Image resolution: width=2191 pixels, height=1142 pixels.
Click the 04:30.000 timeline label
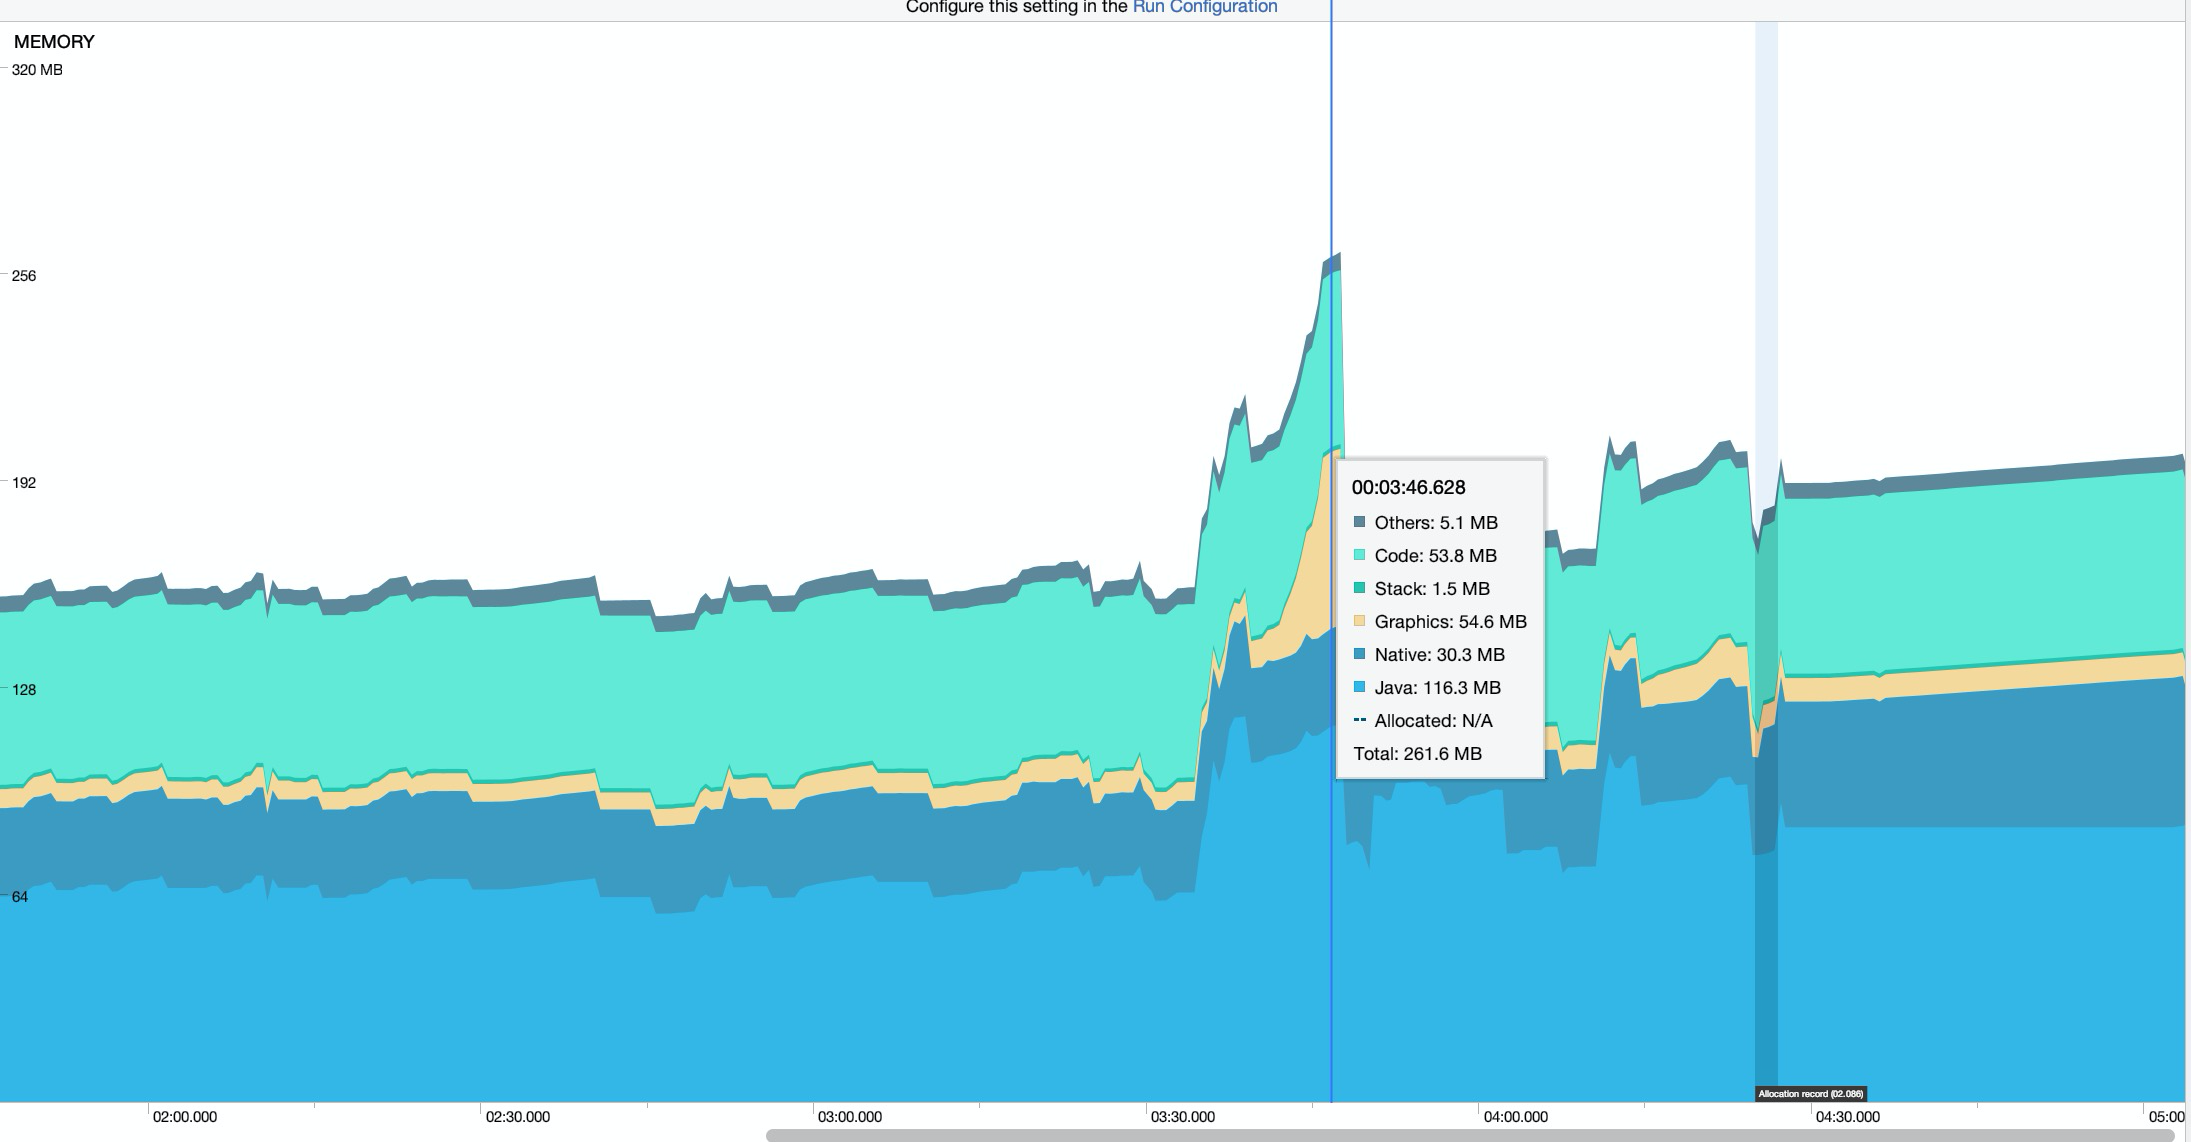point(1847,1117)
